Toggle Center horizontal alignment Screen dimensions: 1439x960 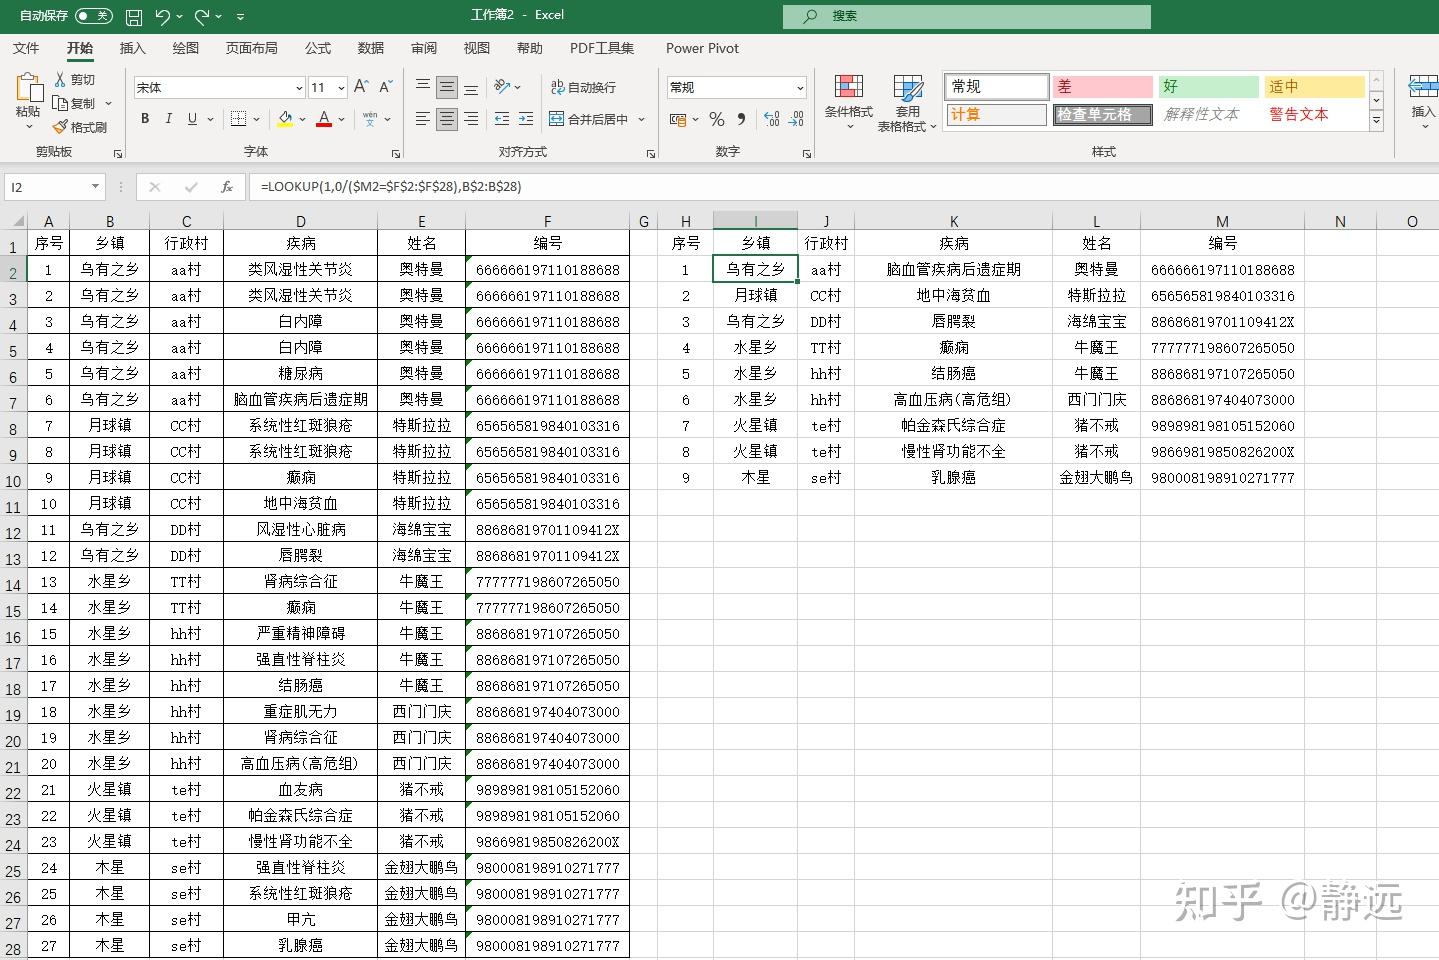[447, 119]
